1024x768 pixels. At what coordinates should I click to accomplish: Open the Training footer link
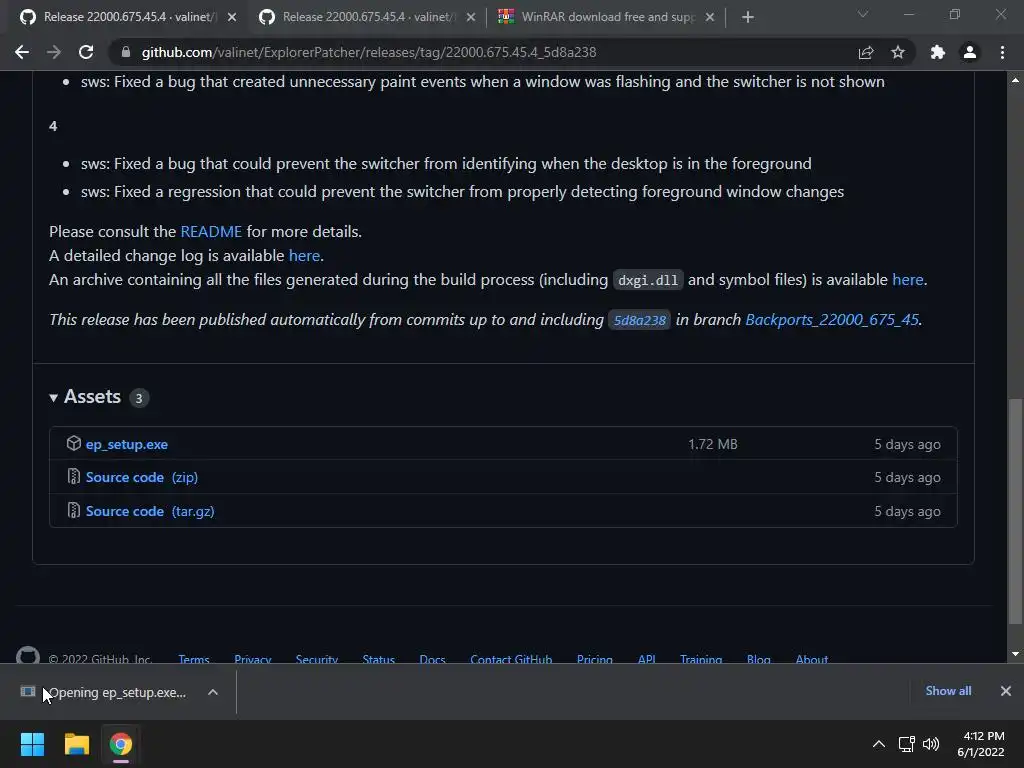[701, 658]
